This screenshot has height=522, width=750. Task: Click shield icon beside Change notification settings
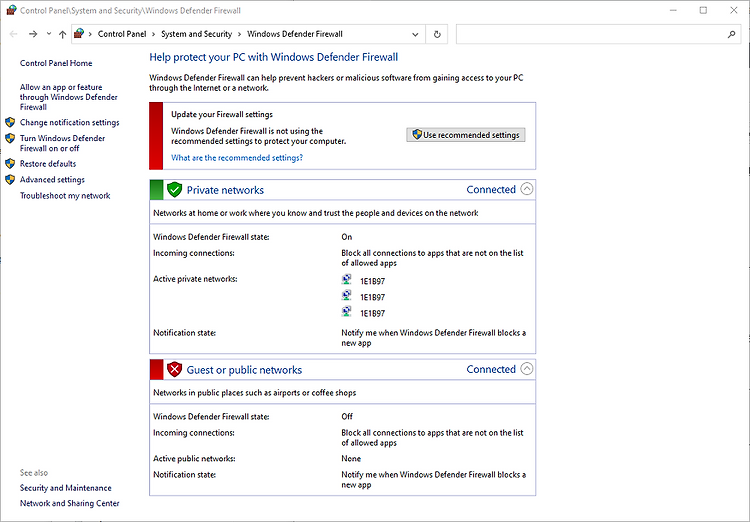point(10,122)
